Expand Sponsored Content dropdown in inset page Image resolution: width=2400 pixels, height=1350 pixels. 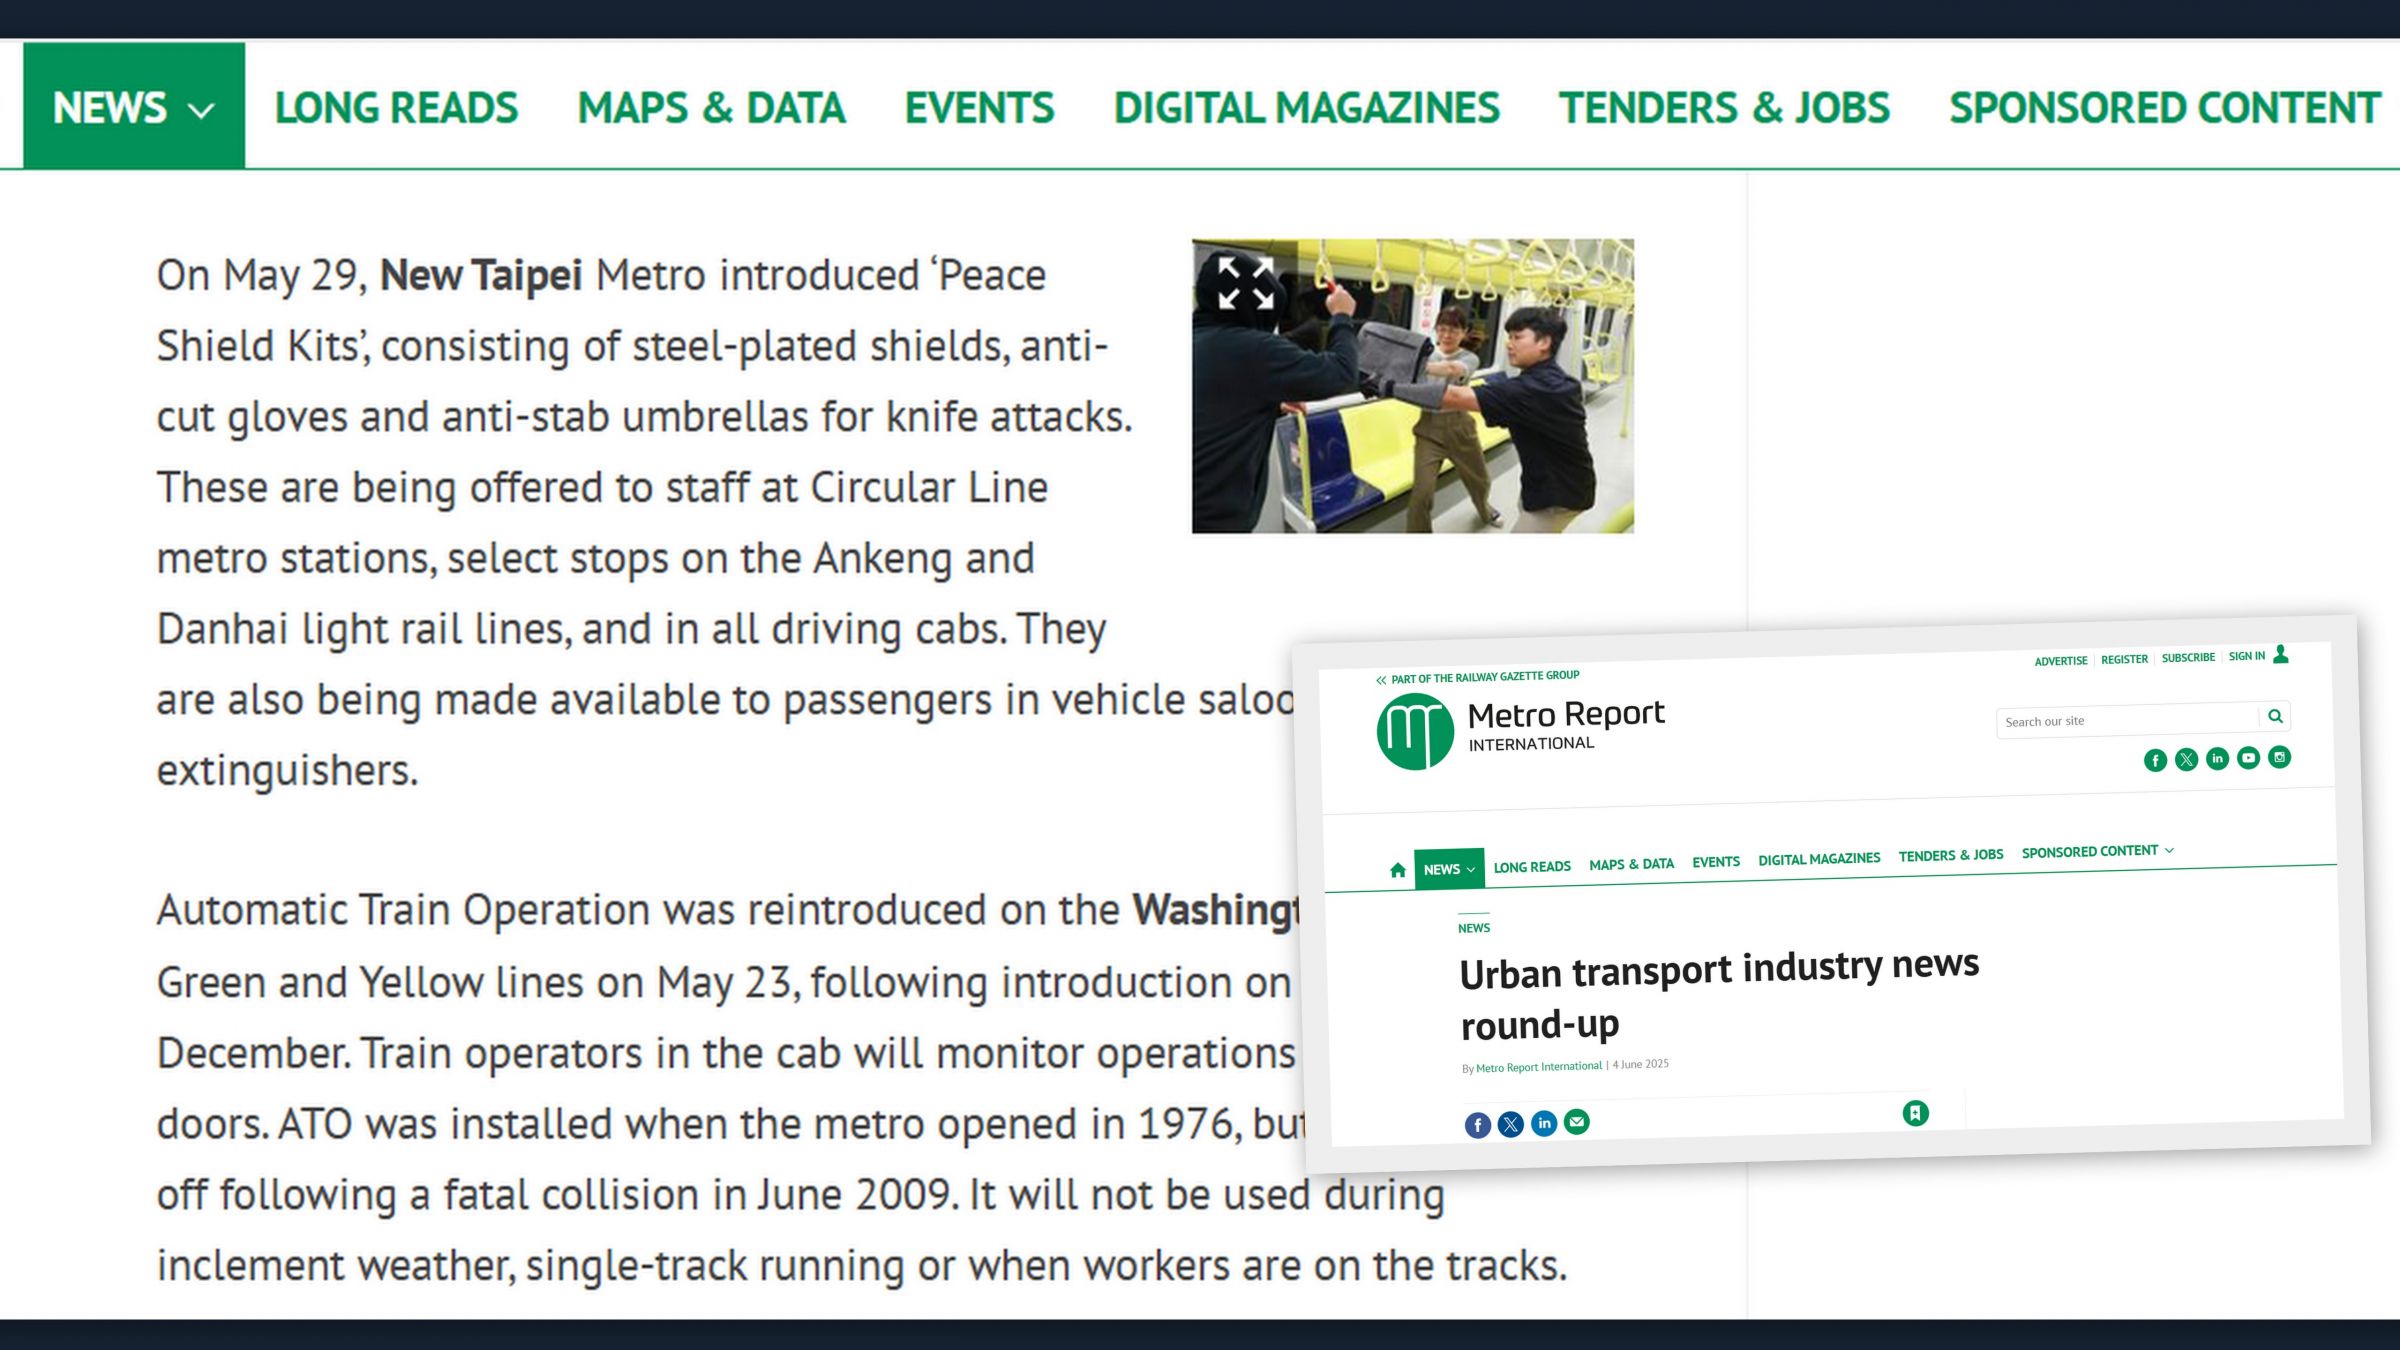tap(2097, 851)
